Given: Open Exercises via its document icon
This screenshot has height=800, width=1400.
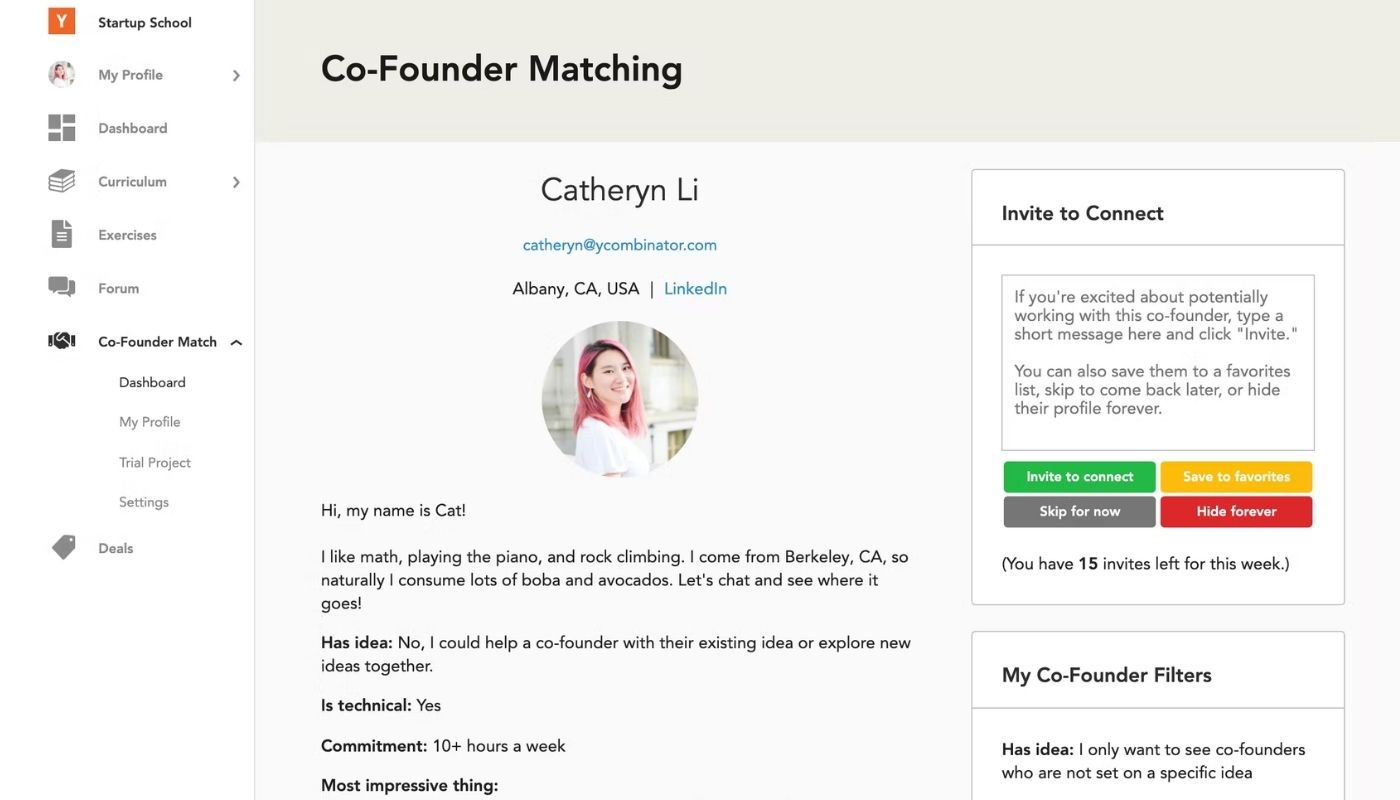Looking at the screenshot, I should pos(61,234).
